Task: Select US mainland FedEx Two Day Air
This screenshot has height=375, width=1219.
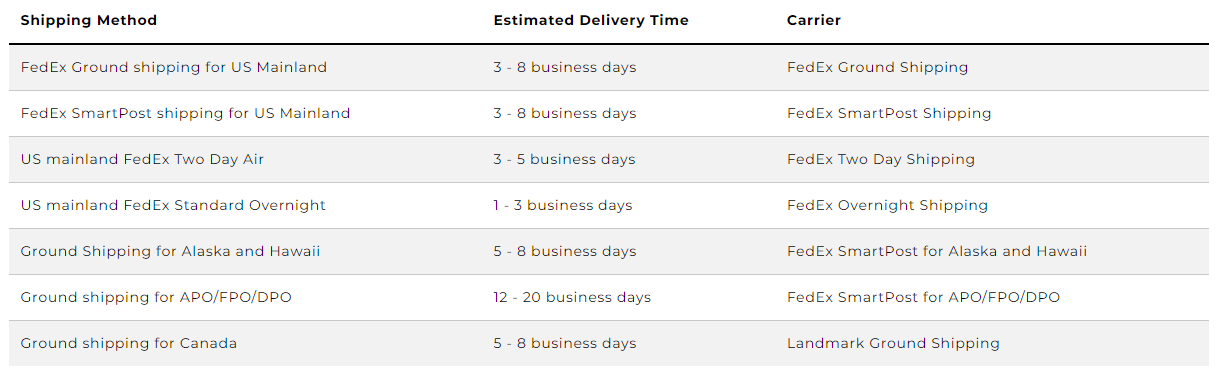Action: point(142,160)
